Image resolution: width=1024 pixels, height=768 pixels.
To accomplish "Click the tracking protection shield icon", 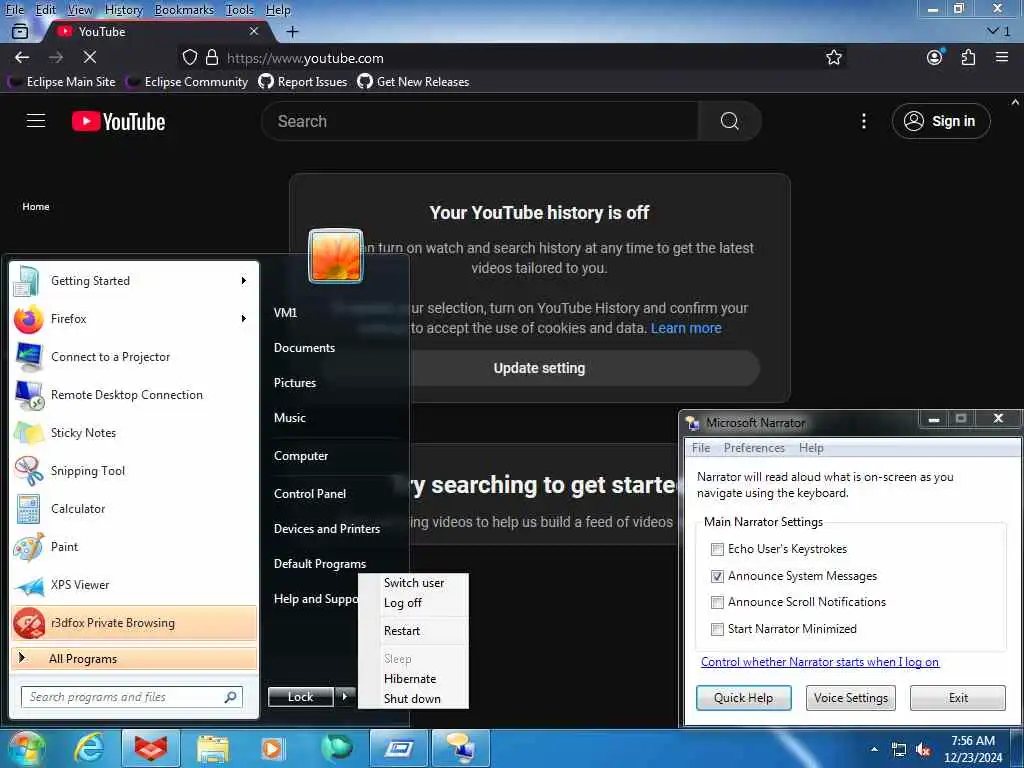I will tap(189, 57).
